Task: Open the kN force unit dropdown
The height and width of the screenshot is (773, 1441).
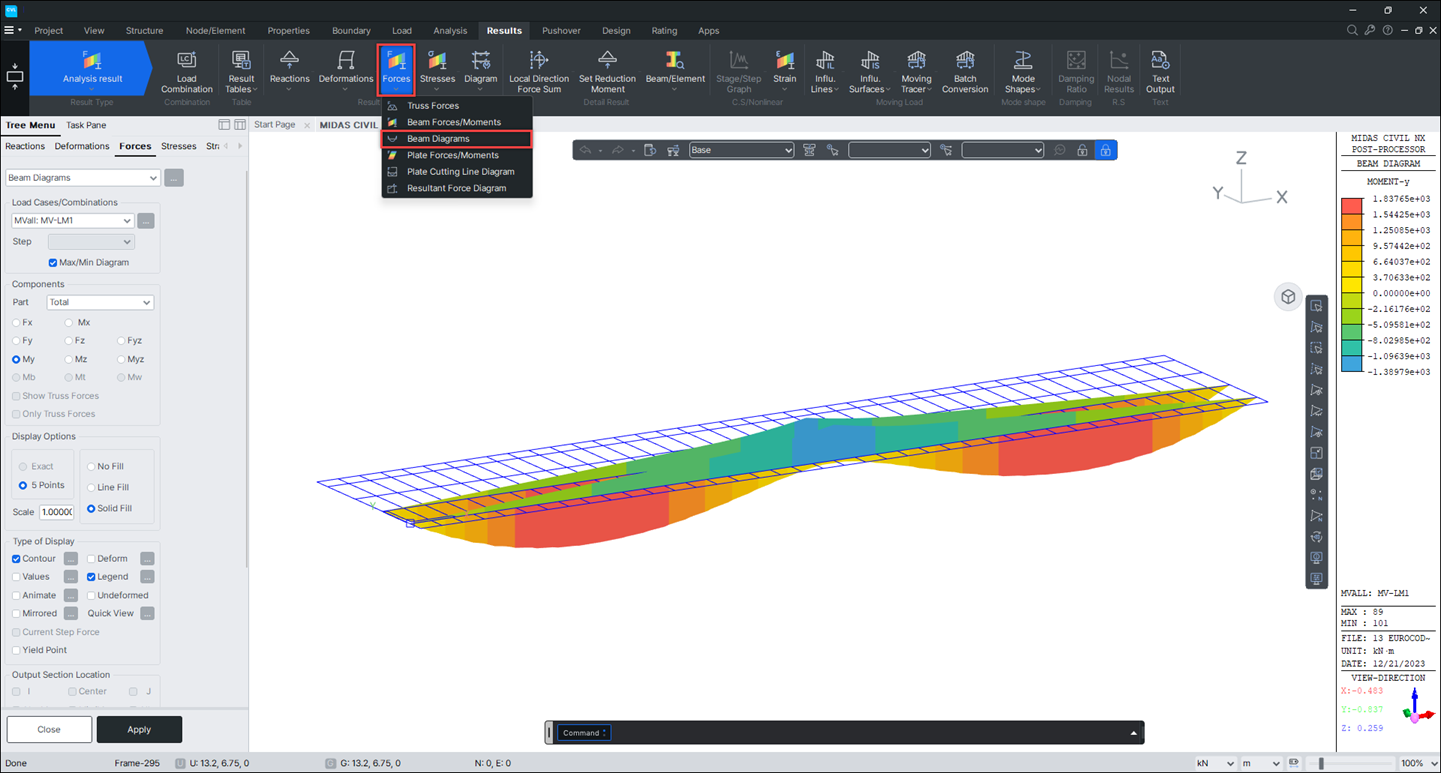Action: 1216,763
